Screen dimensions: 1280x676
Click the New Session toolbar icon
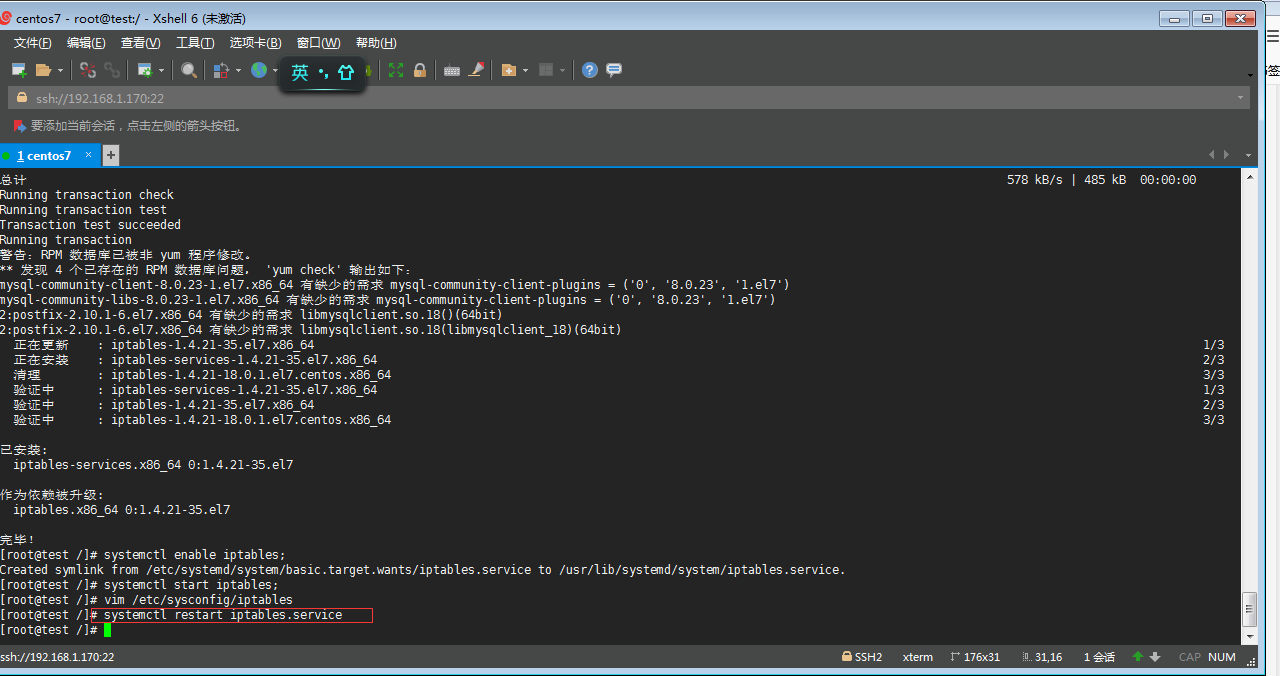(x=18, y=70)
